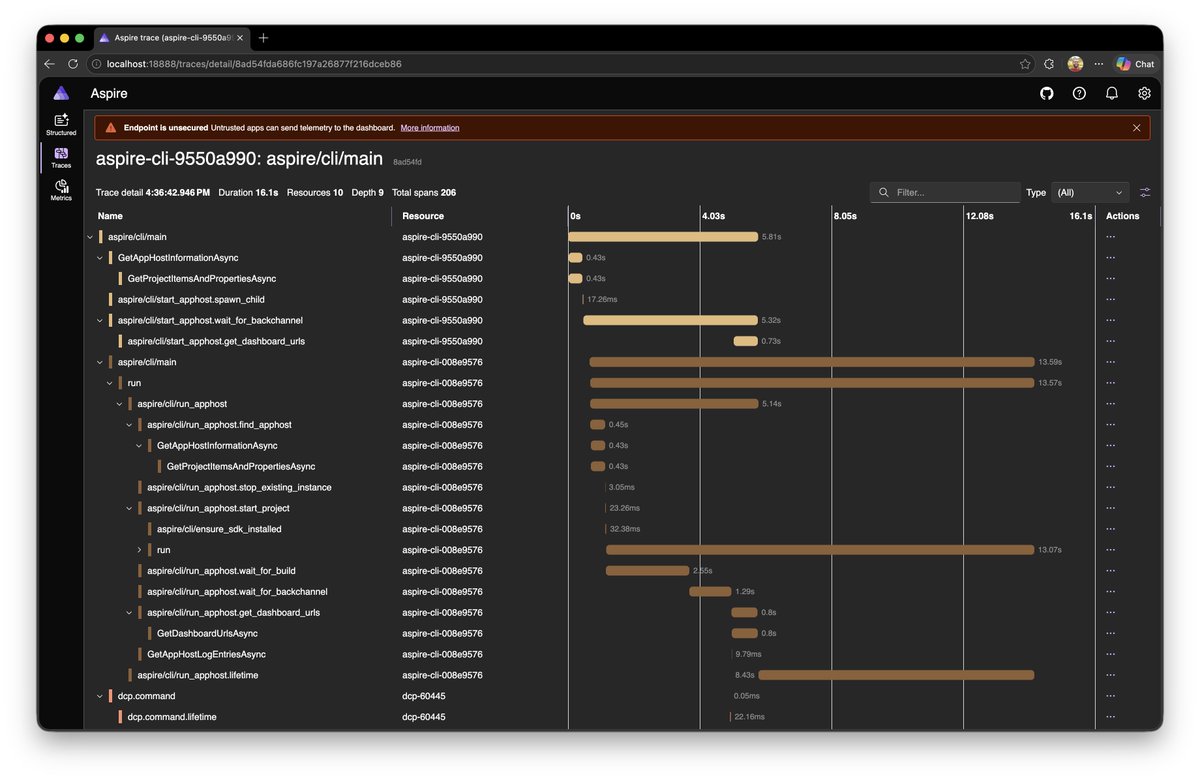Bookmark this page with the star icon
This screenshot has height=780, width=1200.
pos(1025,64)
